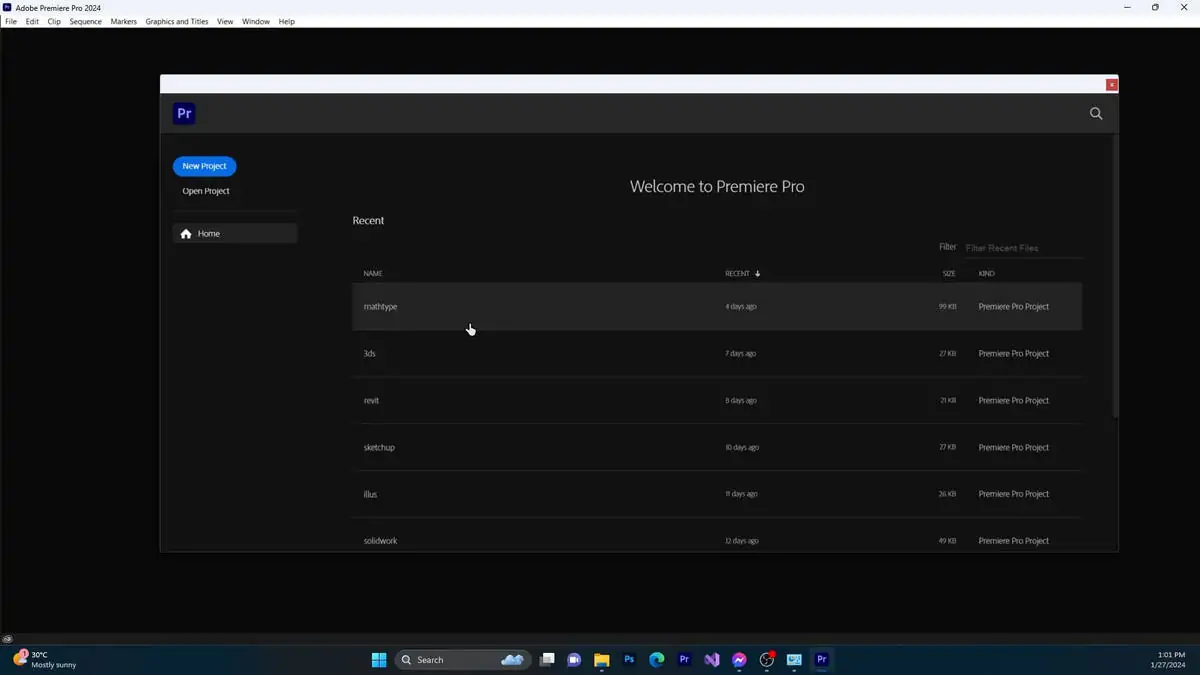
Task: Click the Windows Start button
Action: [379, 660]
